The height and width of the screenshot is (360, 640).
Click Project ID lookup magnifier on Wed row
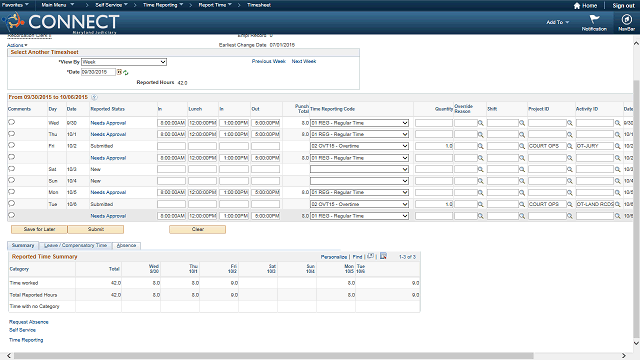570,123
